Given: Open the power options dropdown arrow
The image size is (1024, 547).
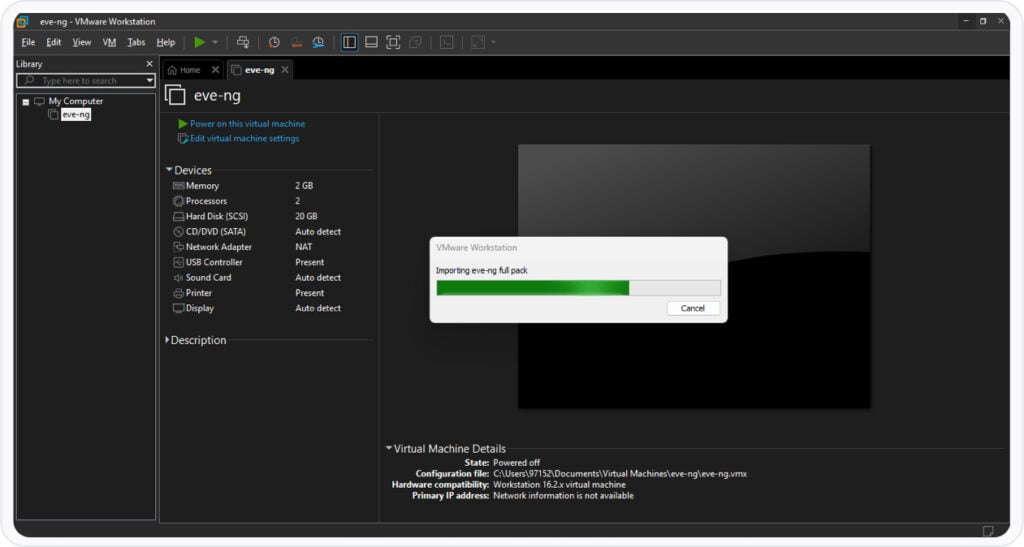Looking at the screenshot, I should click(215, 42).
